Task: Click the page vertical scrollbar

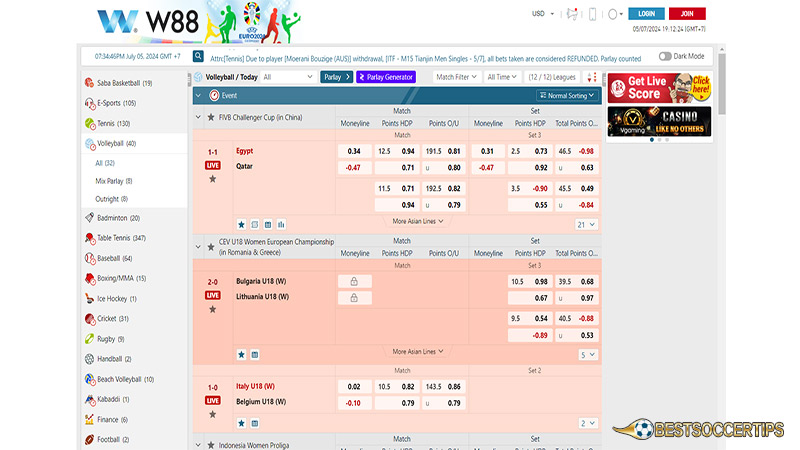Action: [x=721, y=82]
